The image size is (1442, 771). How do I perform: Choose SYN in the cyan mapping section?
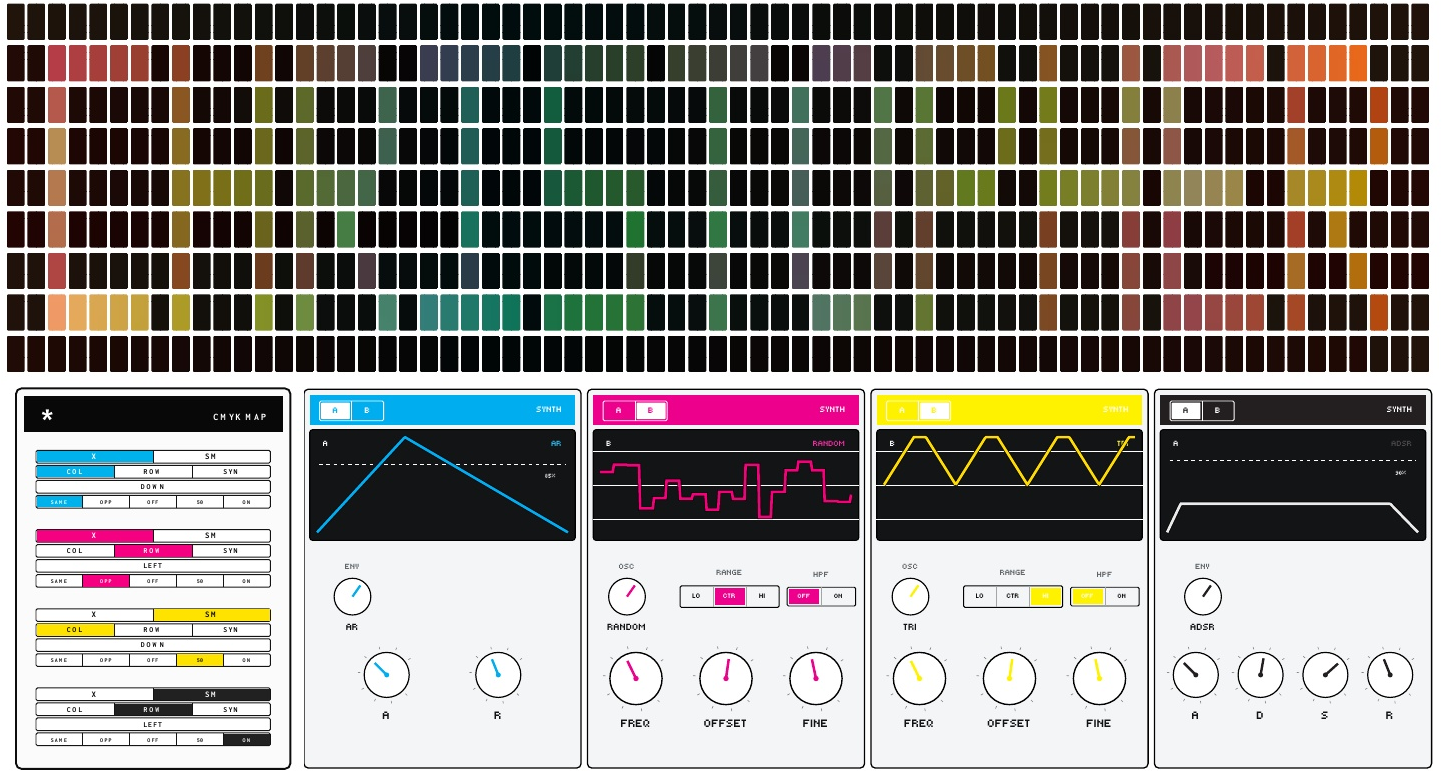[x=231, y=471]
